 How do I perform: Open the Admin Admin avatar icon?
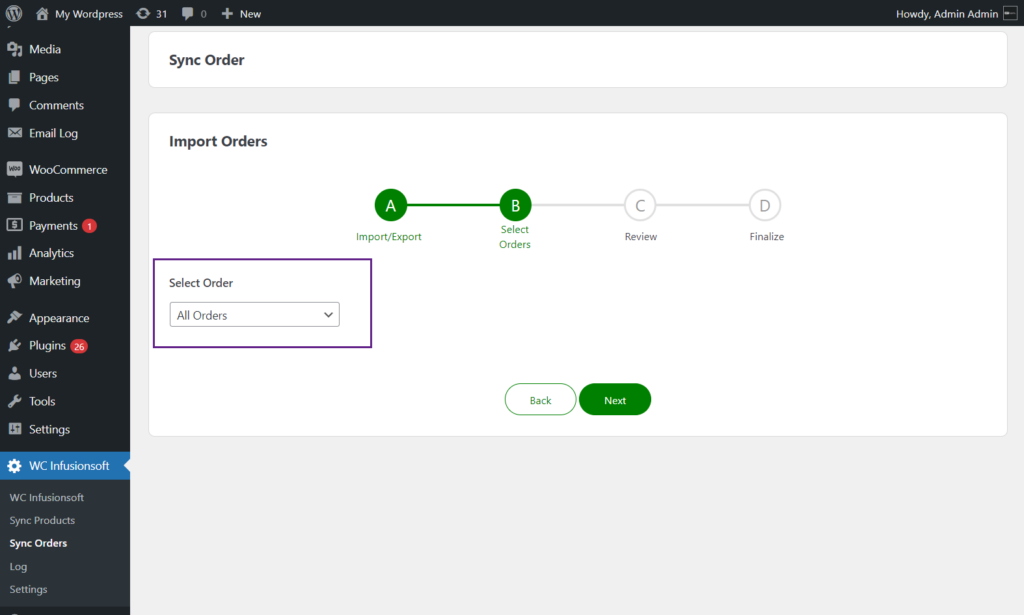tap(1010, 13)
